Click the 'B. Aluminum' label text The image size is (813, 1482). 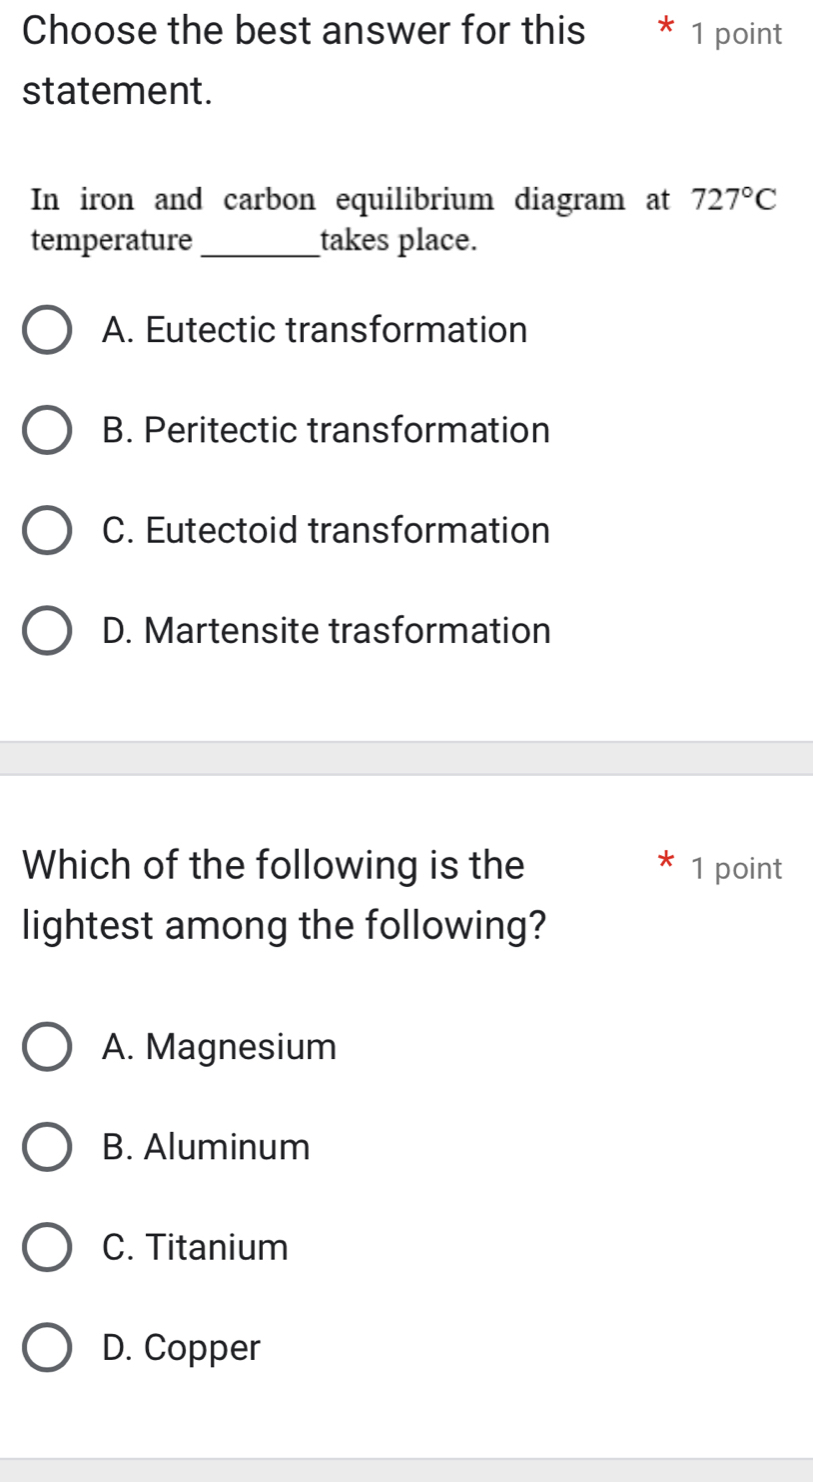206,1147
